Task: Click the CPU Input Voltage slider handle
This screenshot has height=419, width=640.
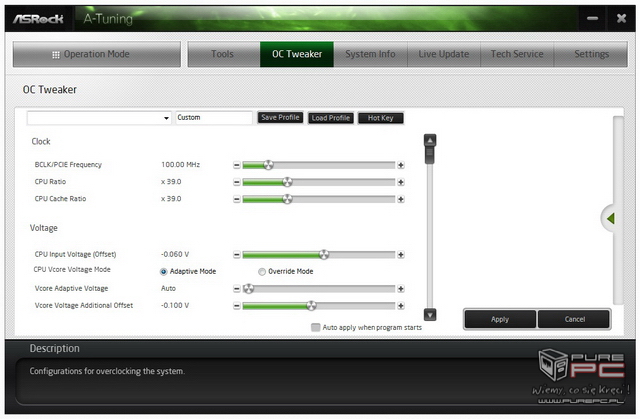Action: click(324, 255)
